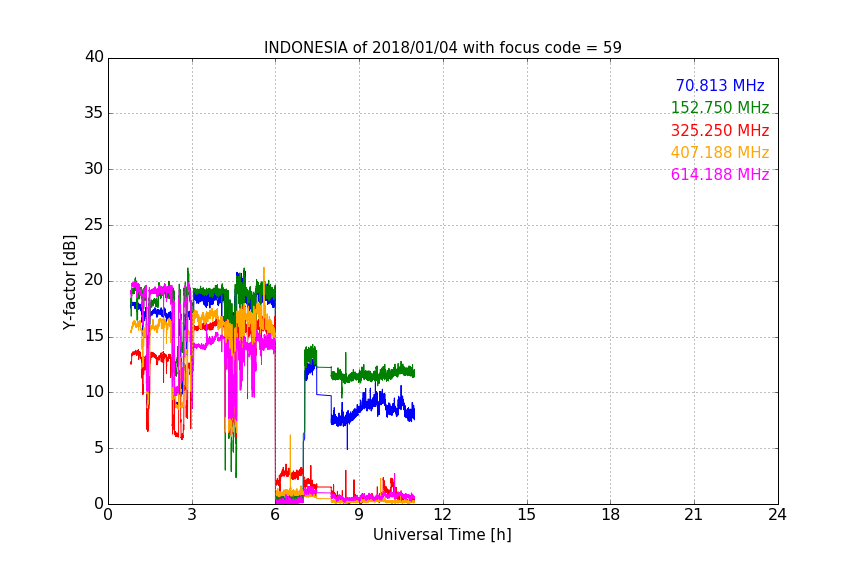Click the y-axis tick label 35

coord(94,113)
